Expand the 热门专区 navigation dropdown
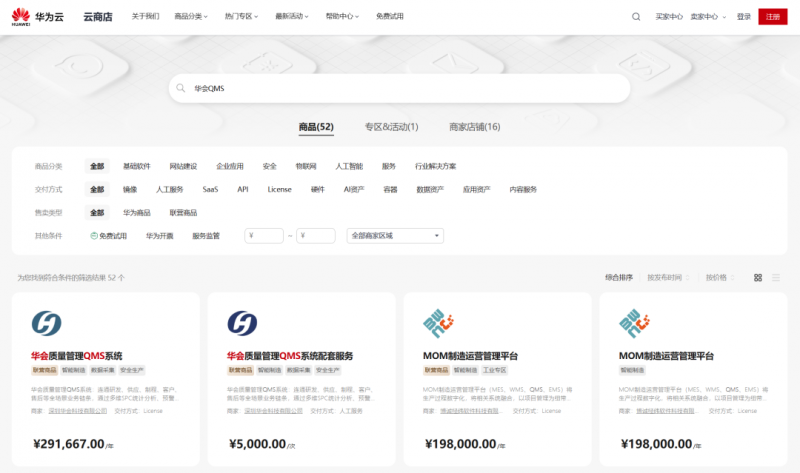This screenshot has width=800, height=473. pos(242,16)
